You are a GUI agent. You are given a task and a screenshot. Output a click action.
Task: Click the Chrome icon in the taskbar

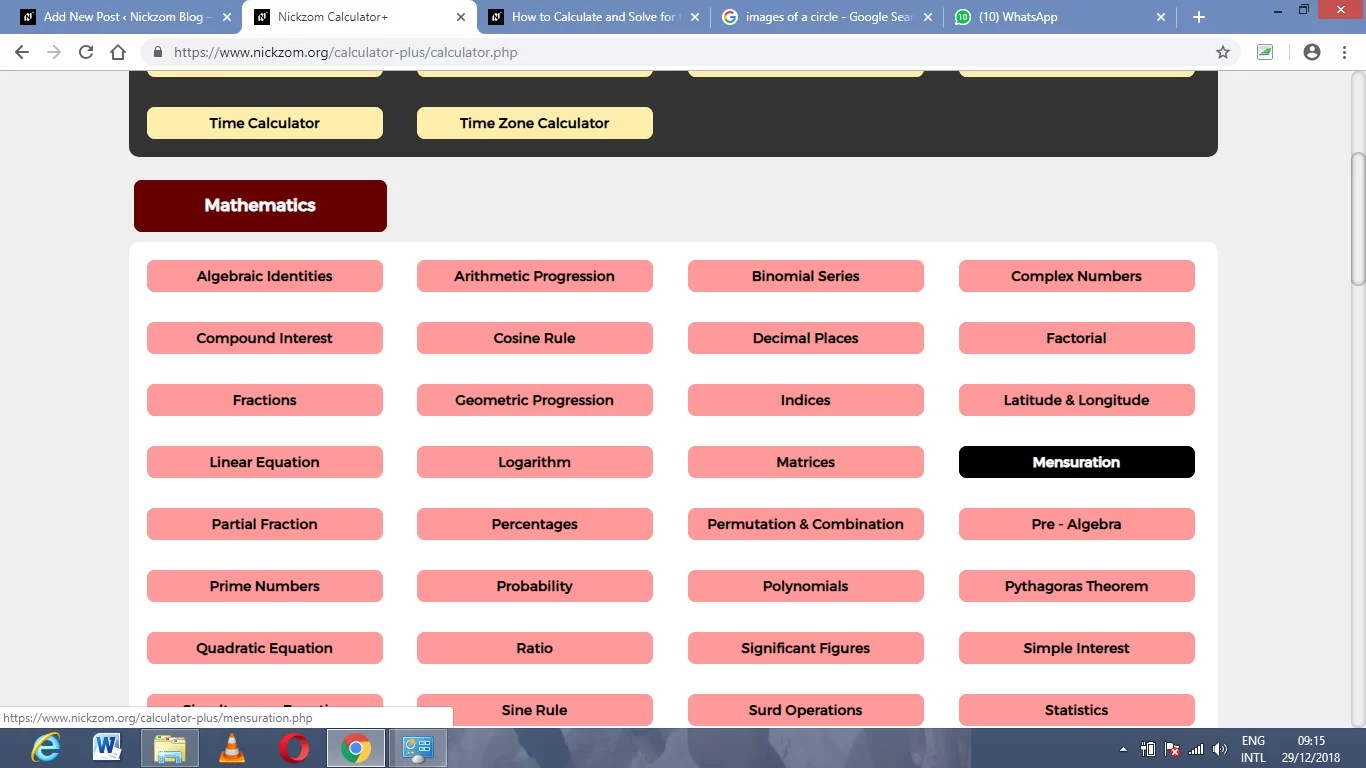356,748
